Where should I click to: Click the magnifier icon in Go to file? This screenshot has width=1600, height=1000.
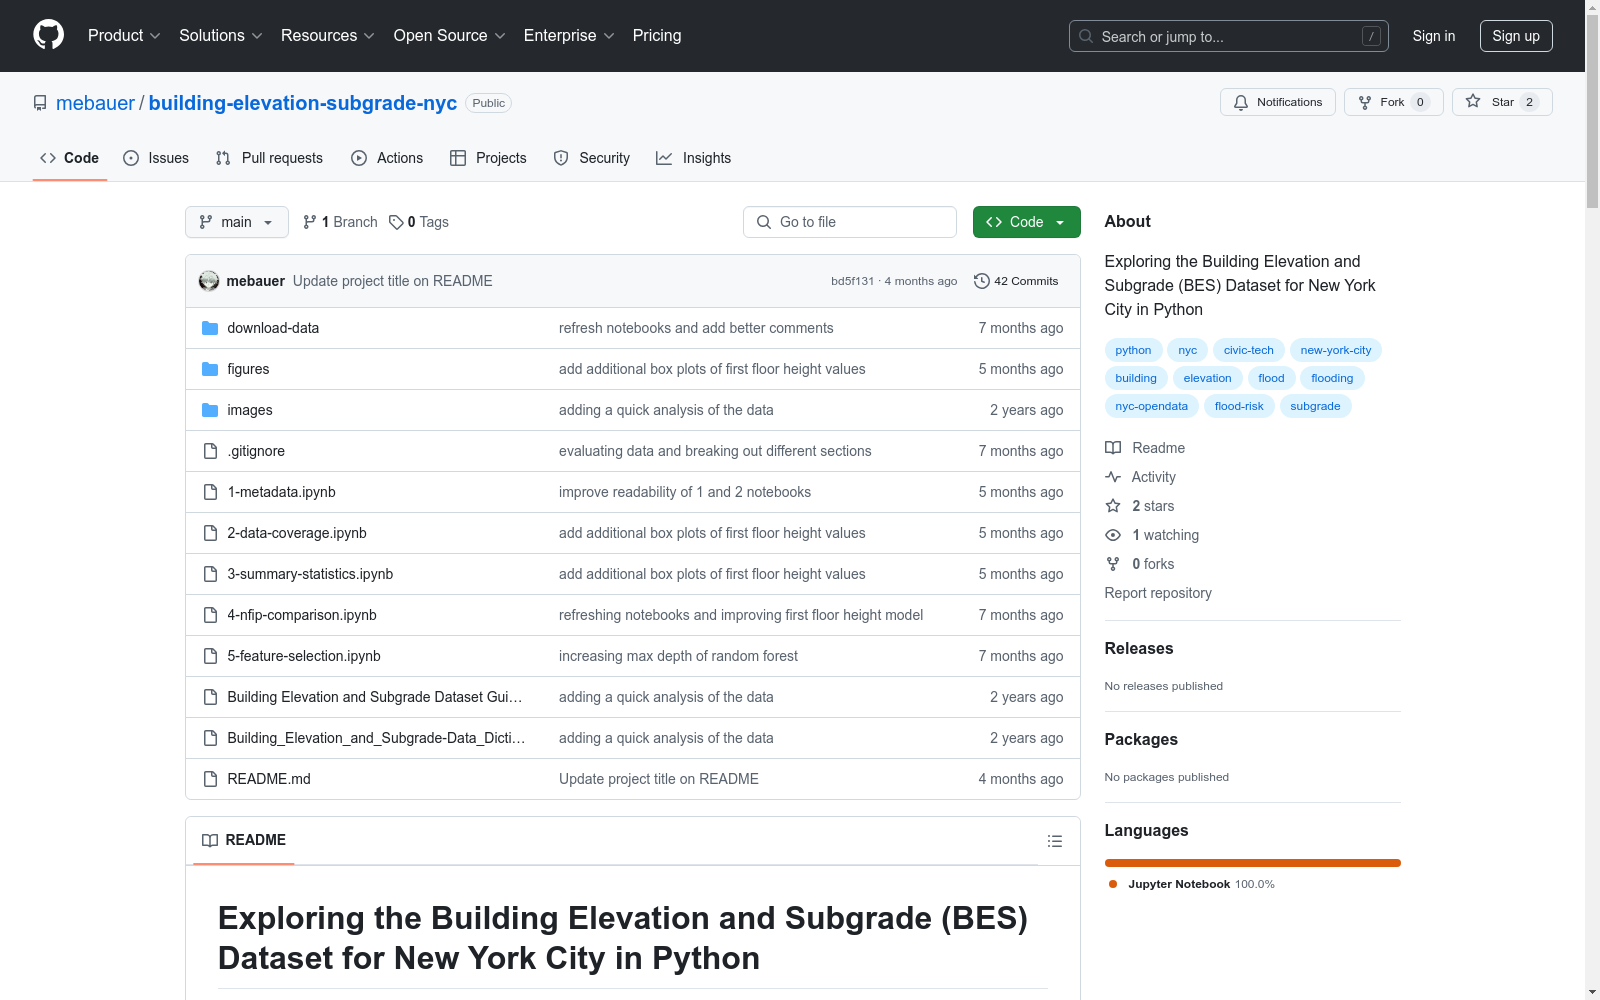click(x=764, y=222)
